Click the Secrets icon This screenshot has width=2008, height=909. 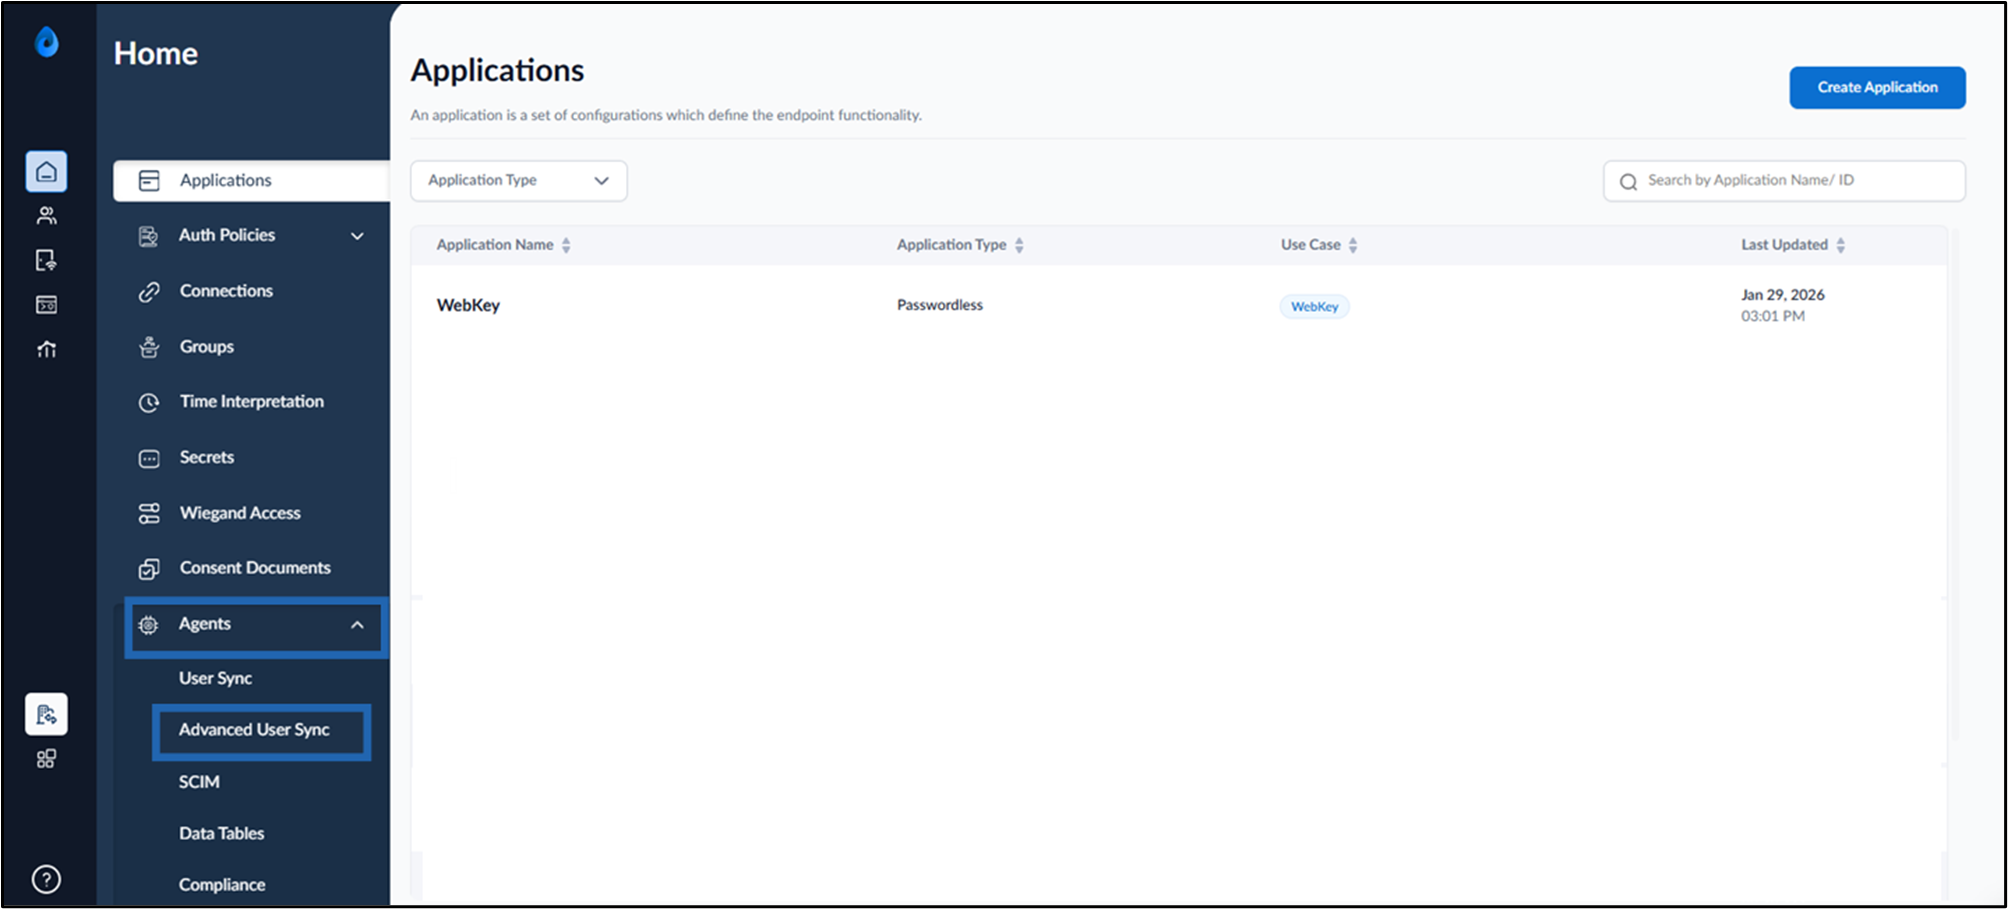tap(149, 458)
